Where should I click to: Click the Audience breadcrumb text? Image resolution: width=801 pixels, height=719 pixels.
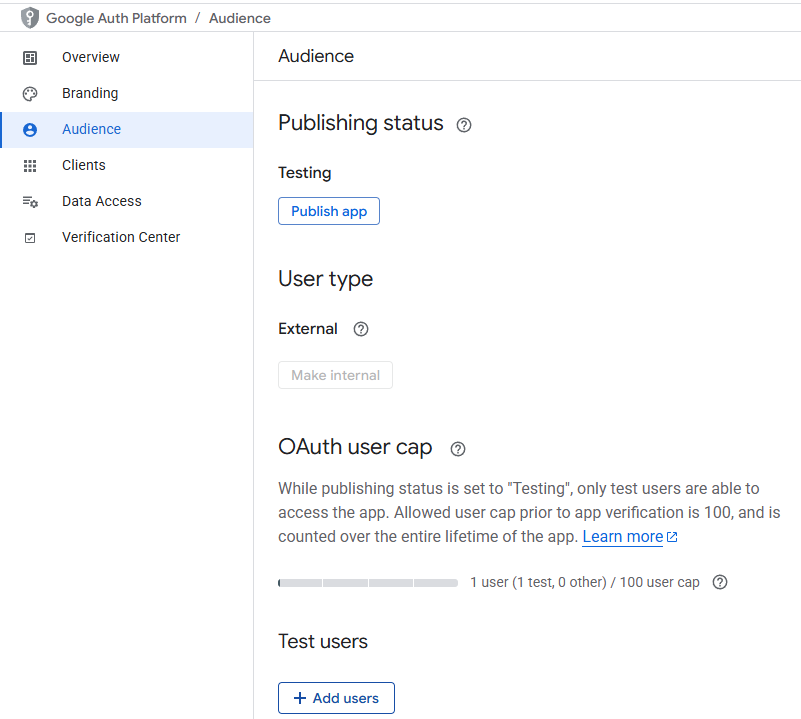tap(240, 18)
